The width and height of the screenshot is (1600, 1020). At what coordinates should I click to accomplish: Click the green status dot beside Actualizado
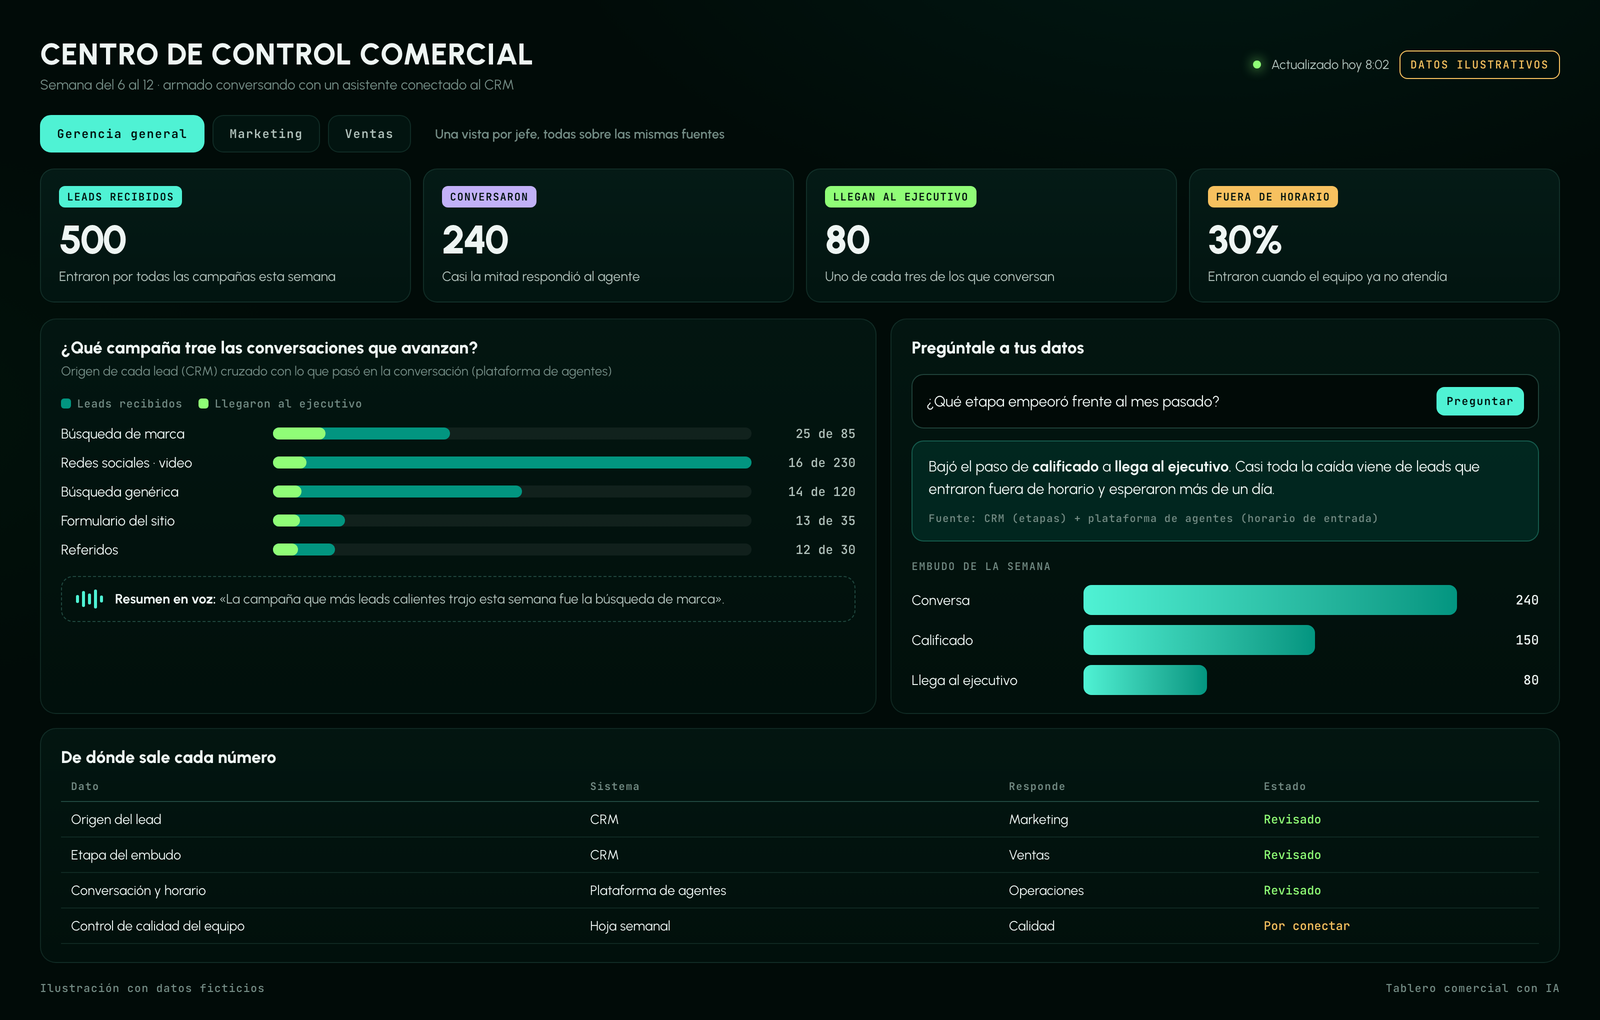[x=1257, y=64]
